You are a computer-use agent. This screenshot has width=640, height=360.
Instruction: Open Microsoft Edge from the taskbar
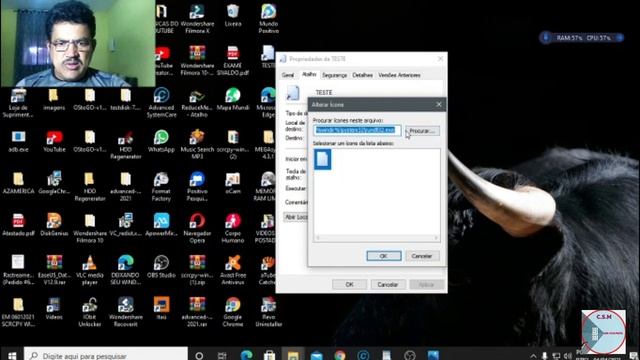246,356
